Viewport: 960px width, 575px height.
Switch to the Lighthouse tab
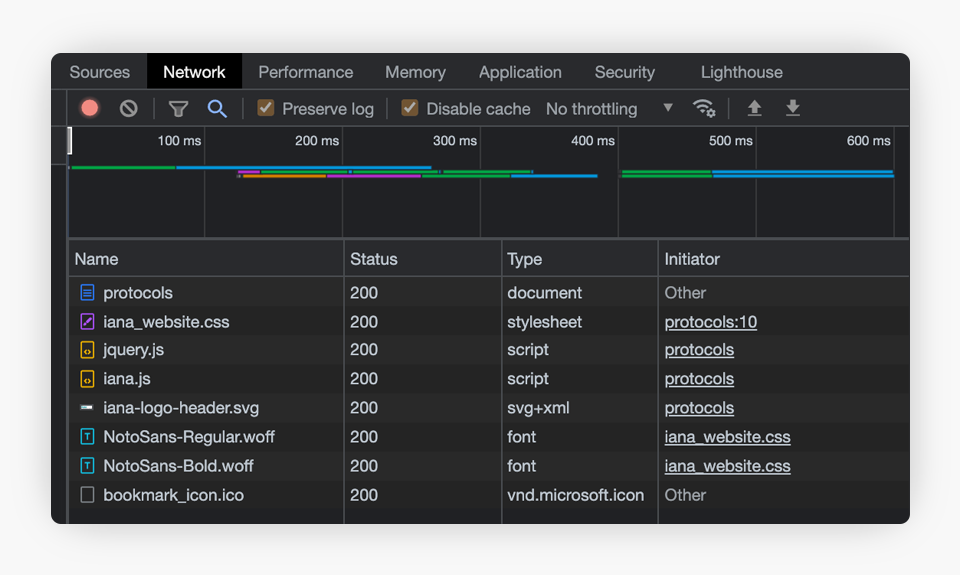click(x=741, y=72)
